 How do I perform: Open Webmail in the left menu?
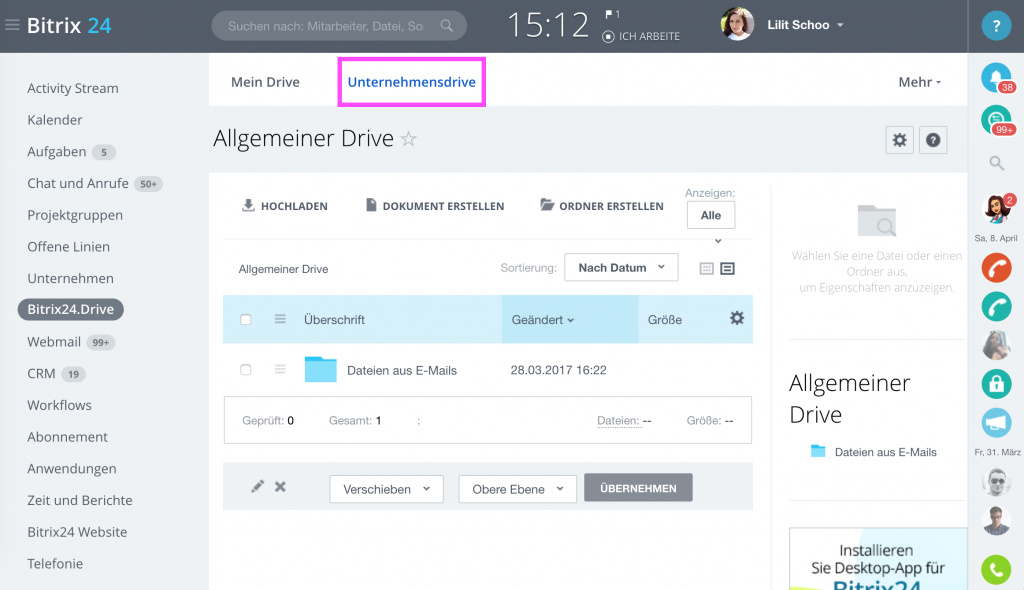coord(54,342)
